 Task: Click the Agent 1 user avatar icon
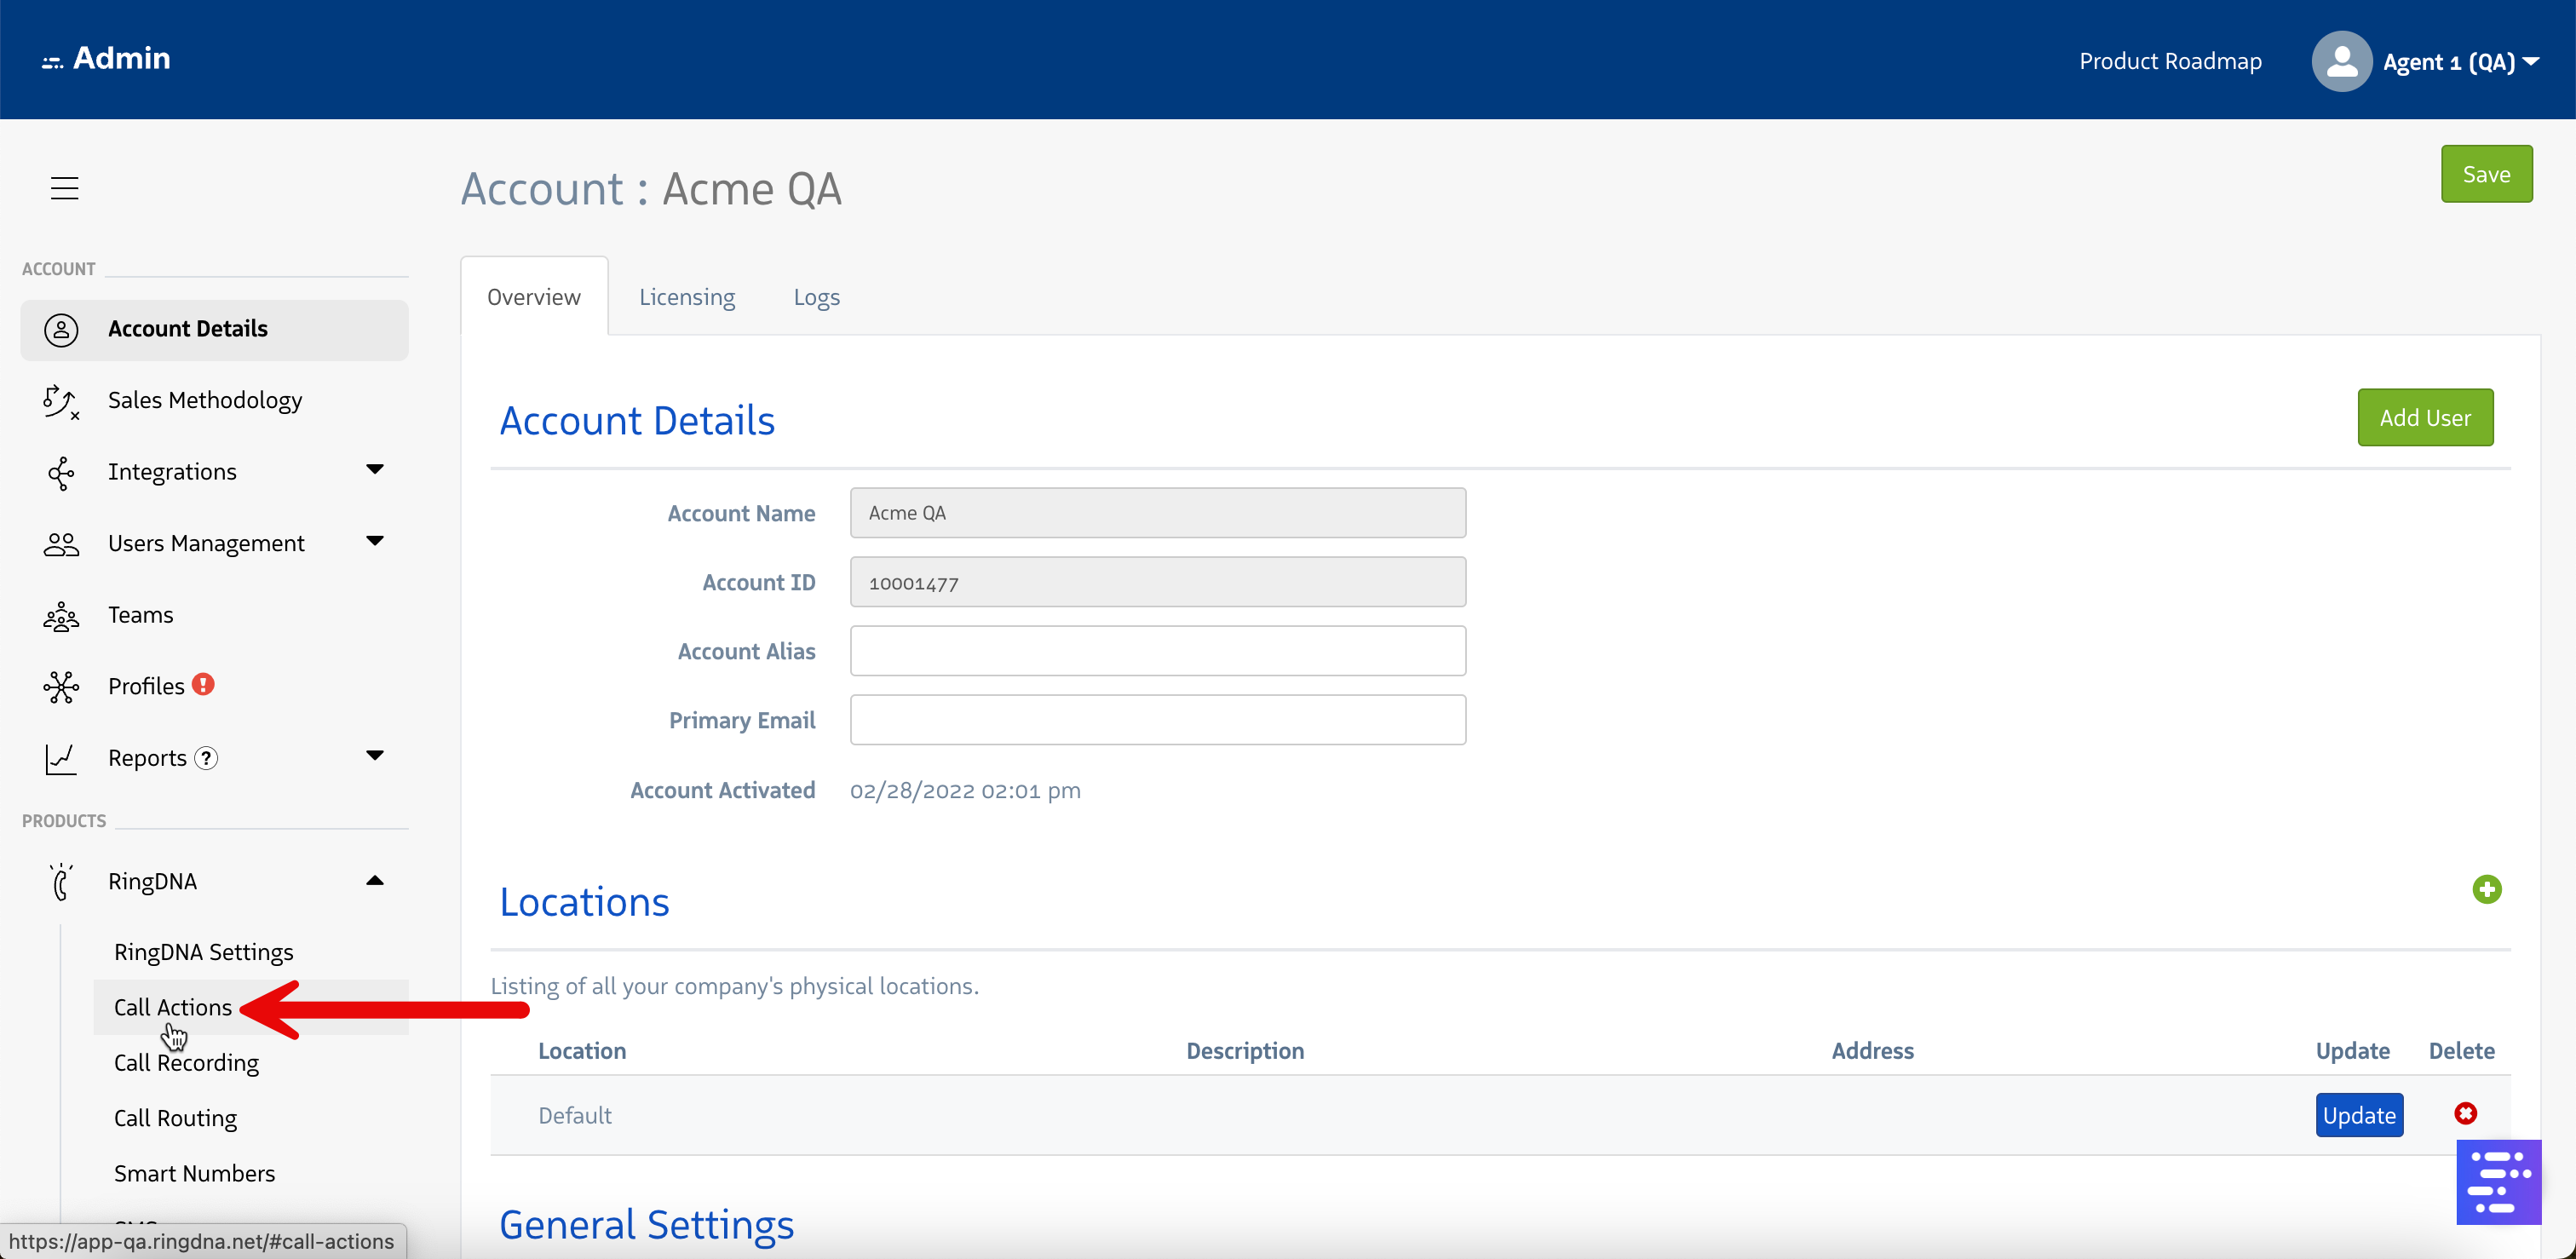point(2340,61)
